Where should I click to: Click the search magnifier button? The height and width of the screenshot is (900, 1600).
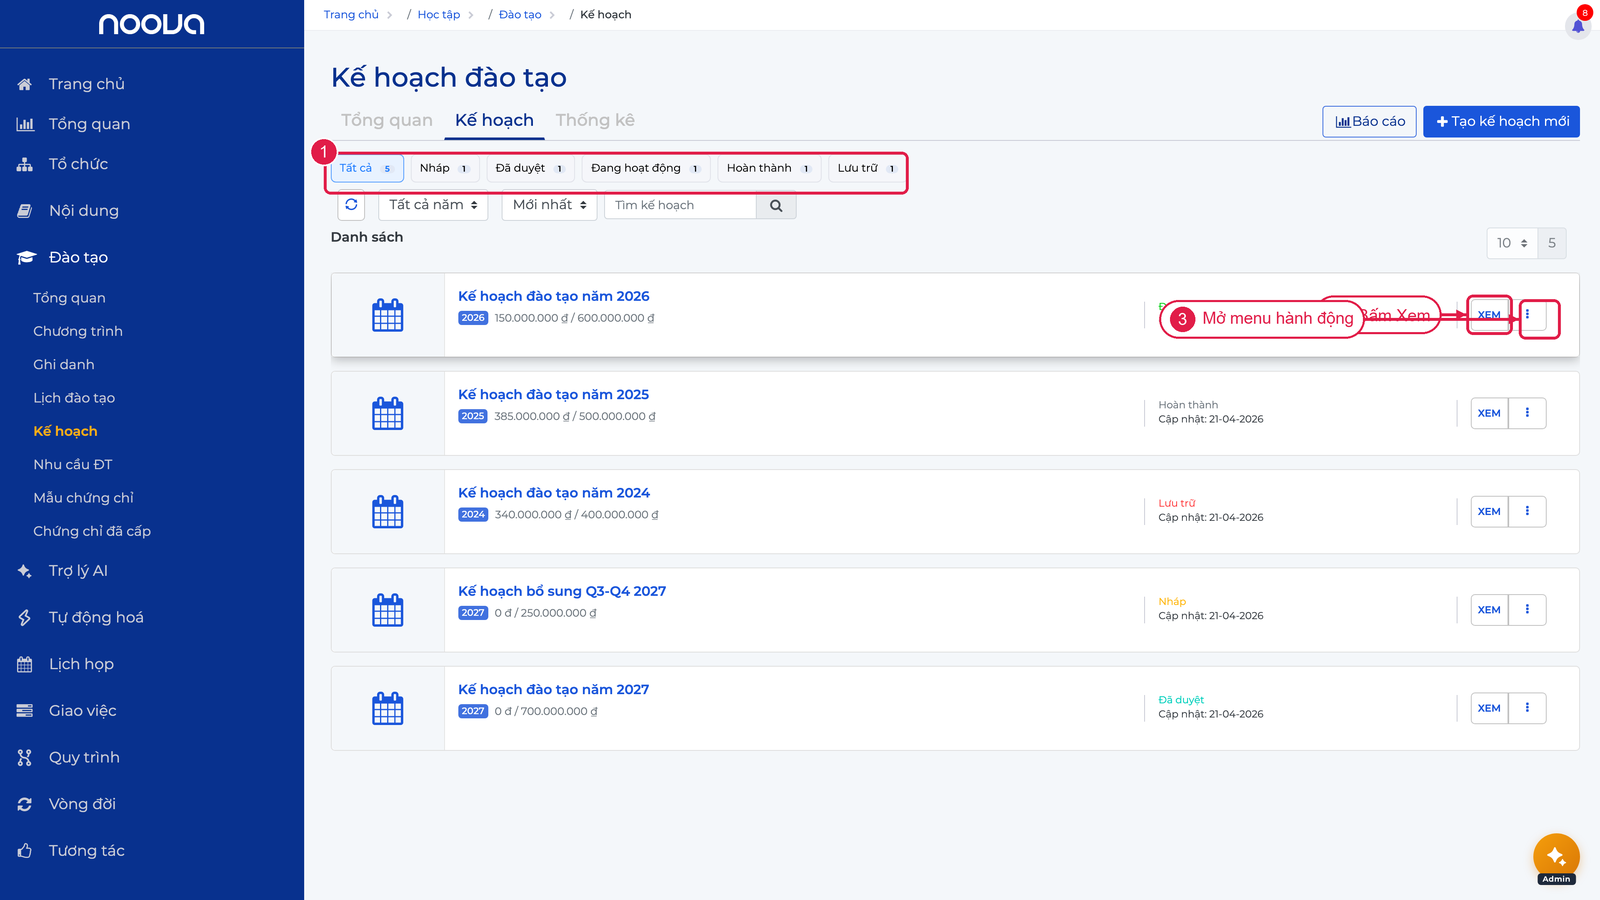[x=776, y=206]
